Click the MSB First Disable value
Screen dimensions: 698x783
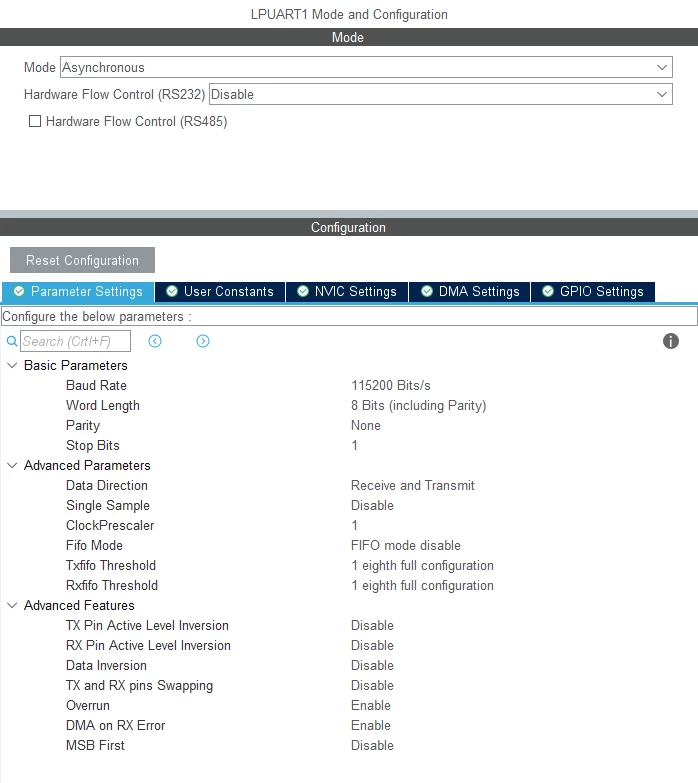pos(372,745)
